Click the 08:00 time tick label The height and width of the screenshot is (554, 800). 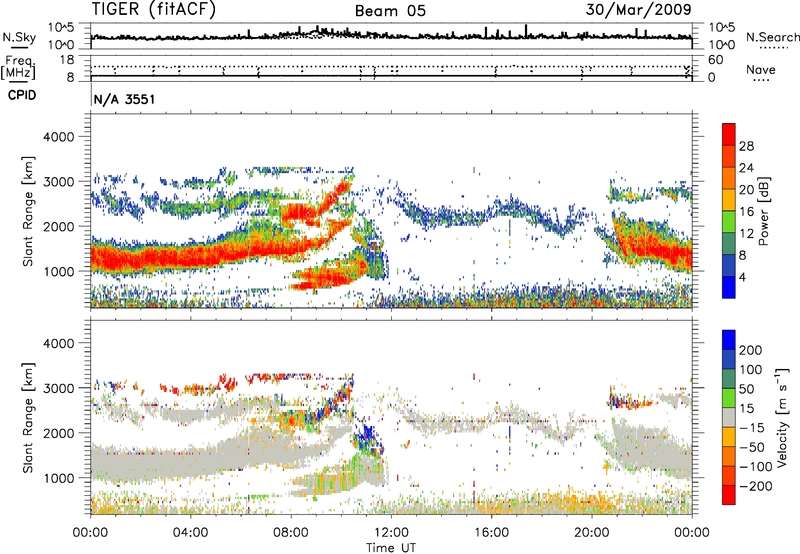[x=290, y=533]
